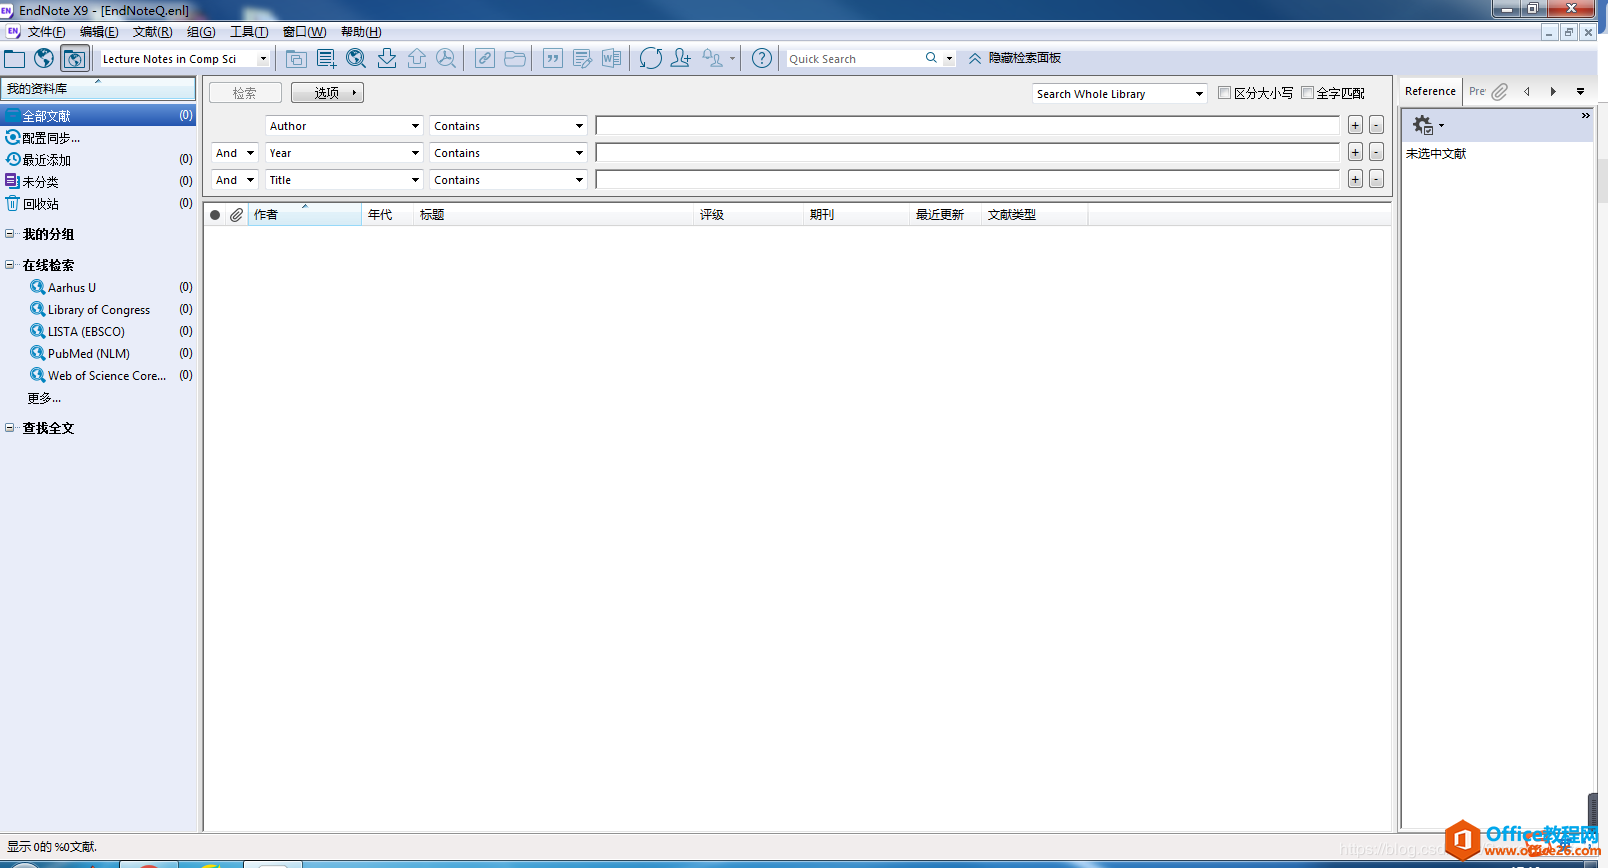
Task: Select Integrated Library and Online Search Mode
Action: [75, 59]
